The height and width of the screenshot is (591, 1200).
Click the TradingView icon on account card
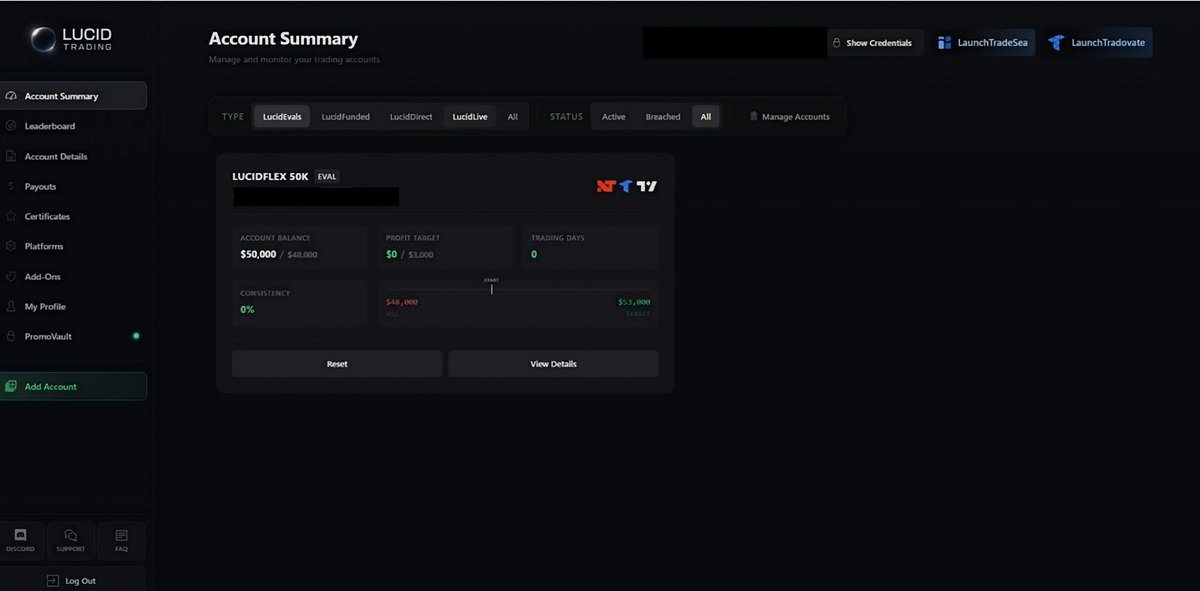click(x=647, y=186)
